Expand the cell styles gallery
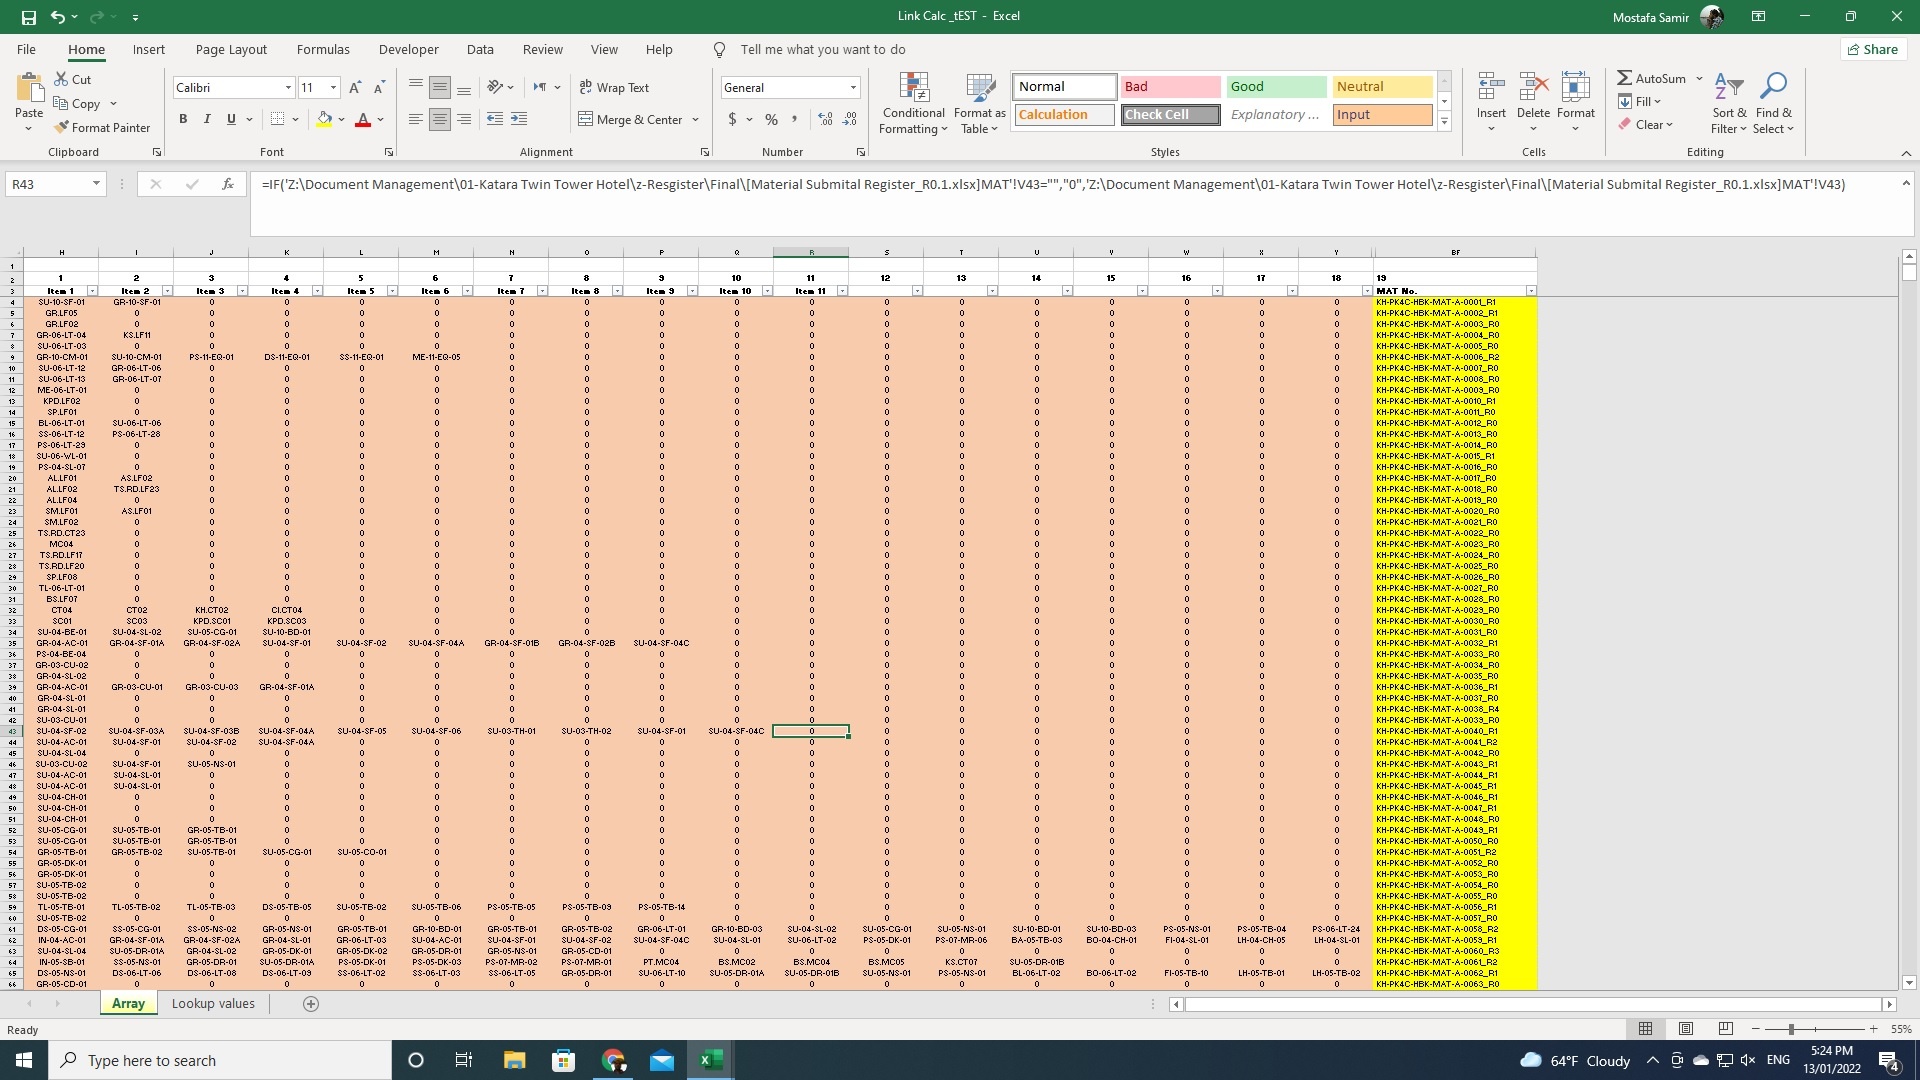The width and height of the screenshot is (1920, 1080). click(x=1444, y=122)
